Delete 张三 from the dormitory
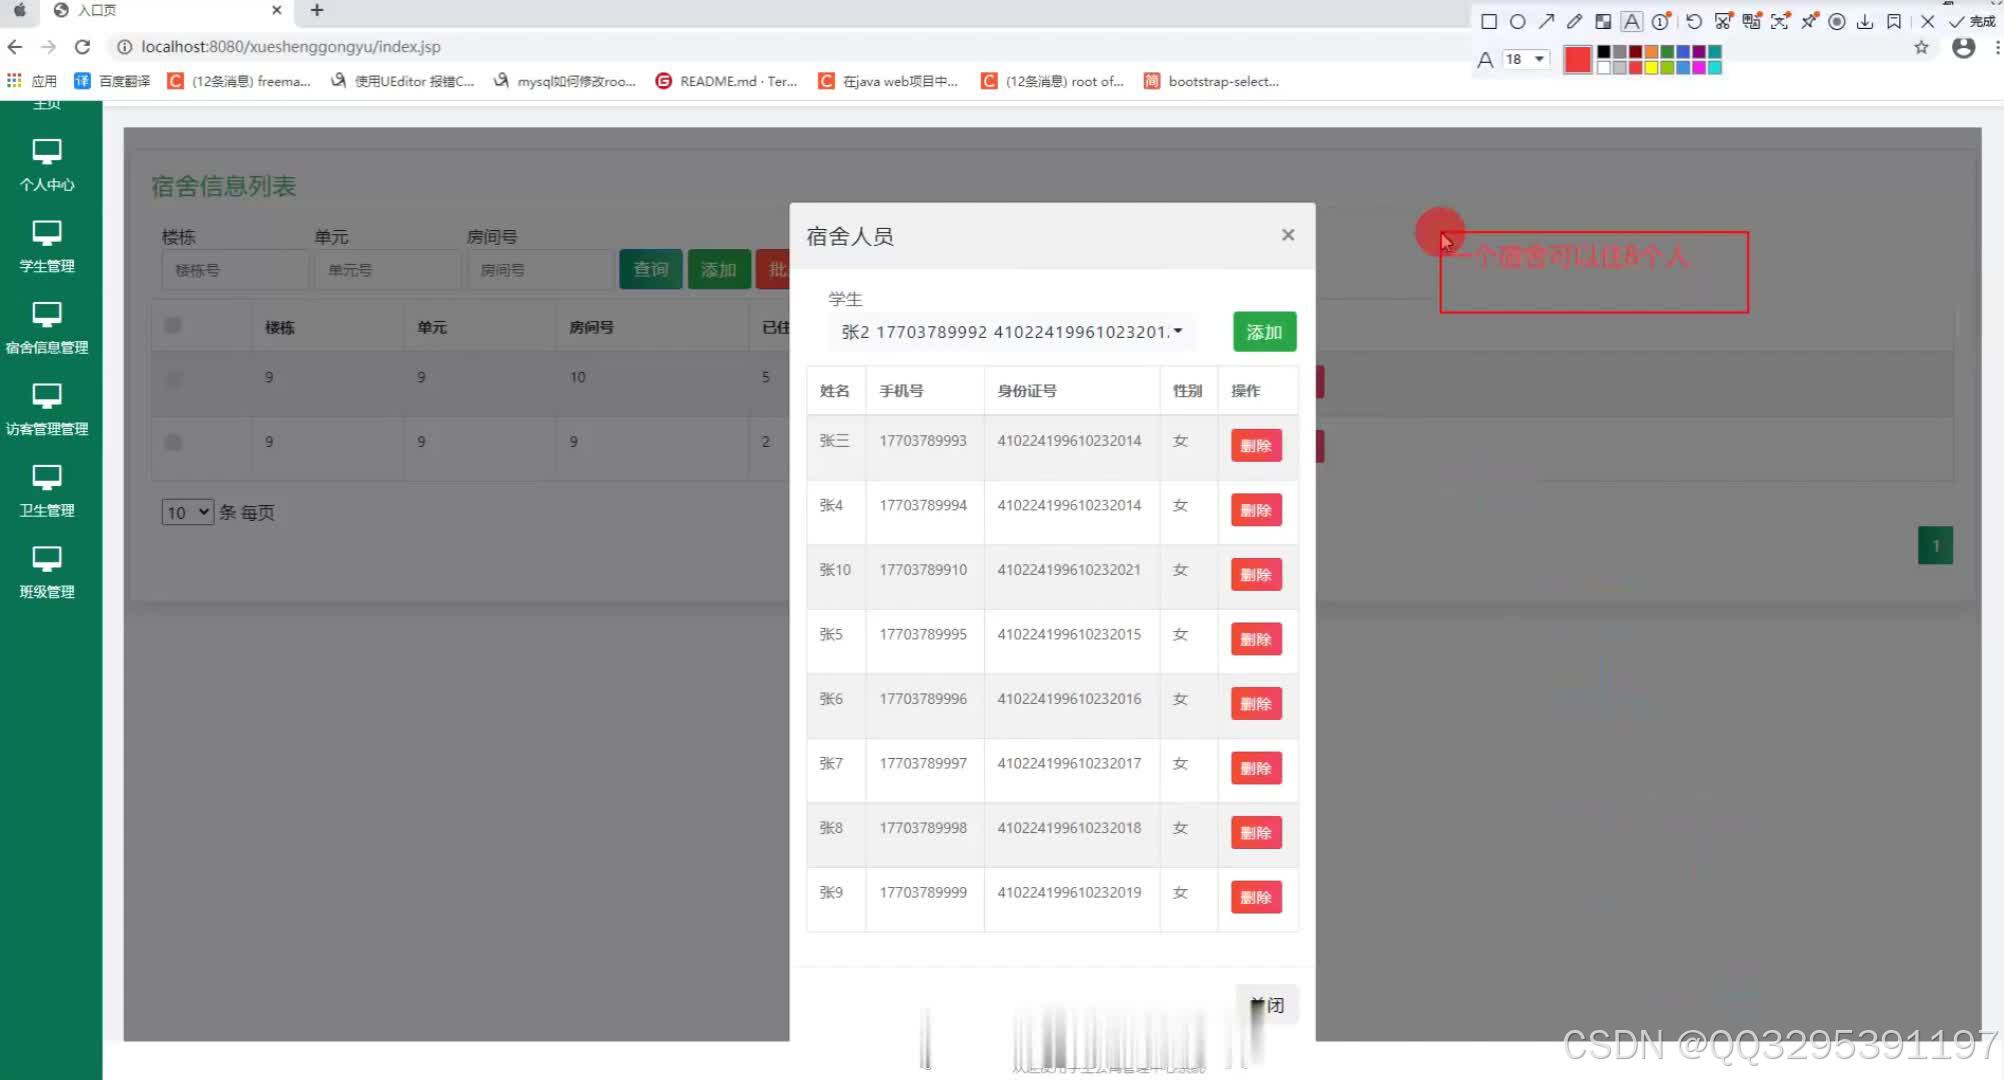2004x1080 pixels. pos(1256,446)
